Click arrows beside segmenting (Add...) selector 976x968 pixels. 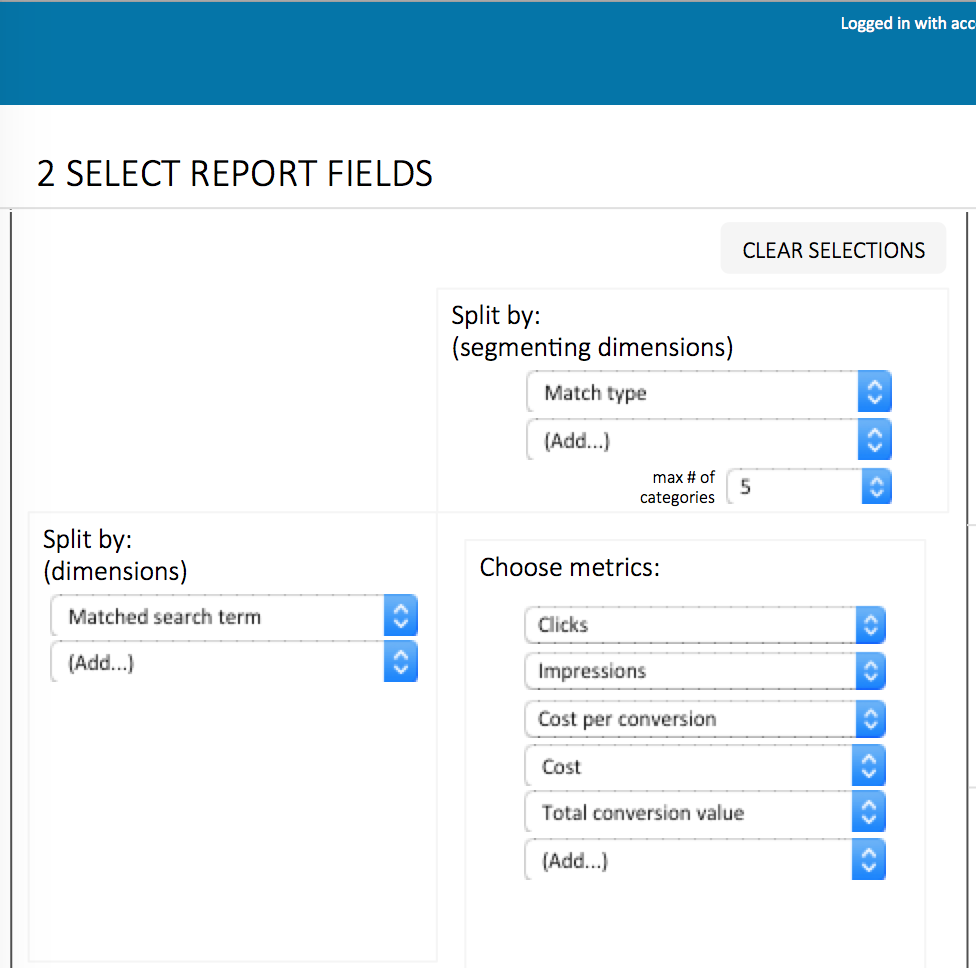pos(875,440)
